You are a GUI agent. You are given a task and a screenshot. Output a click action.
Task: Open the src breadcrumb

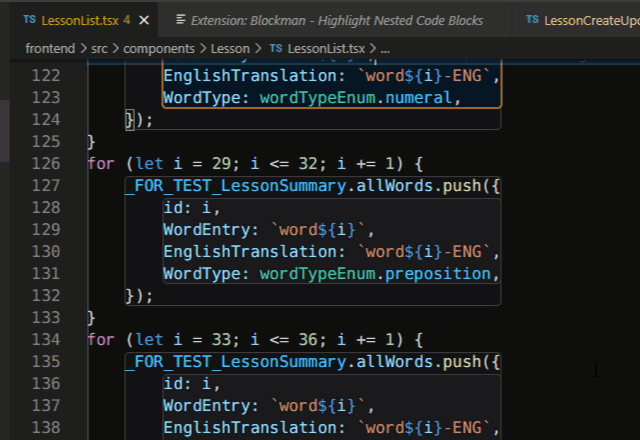(99, 49)
